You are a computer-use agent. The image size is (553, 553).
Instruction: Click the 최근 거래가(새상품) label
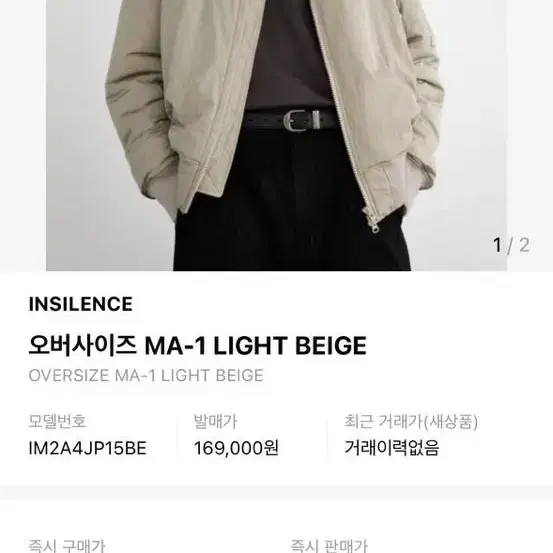411,421
